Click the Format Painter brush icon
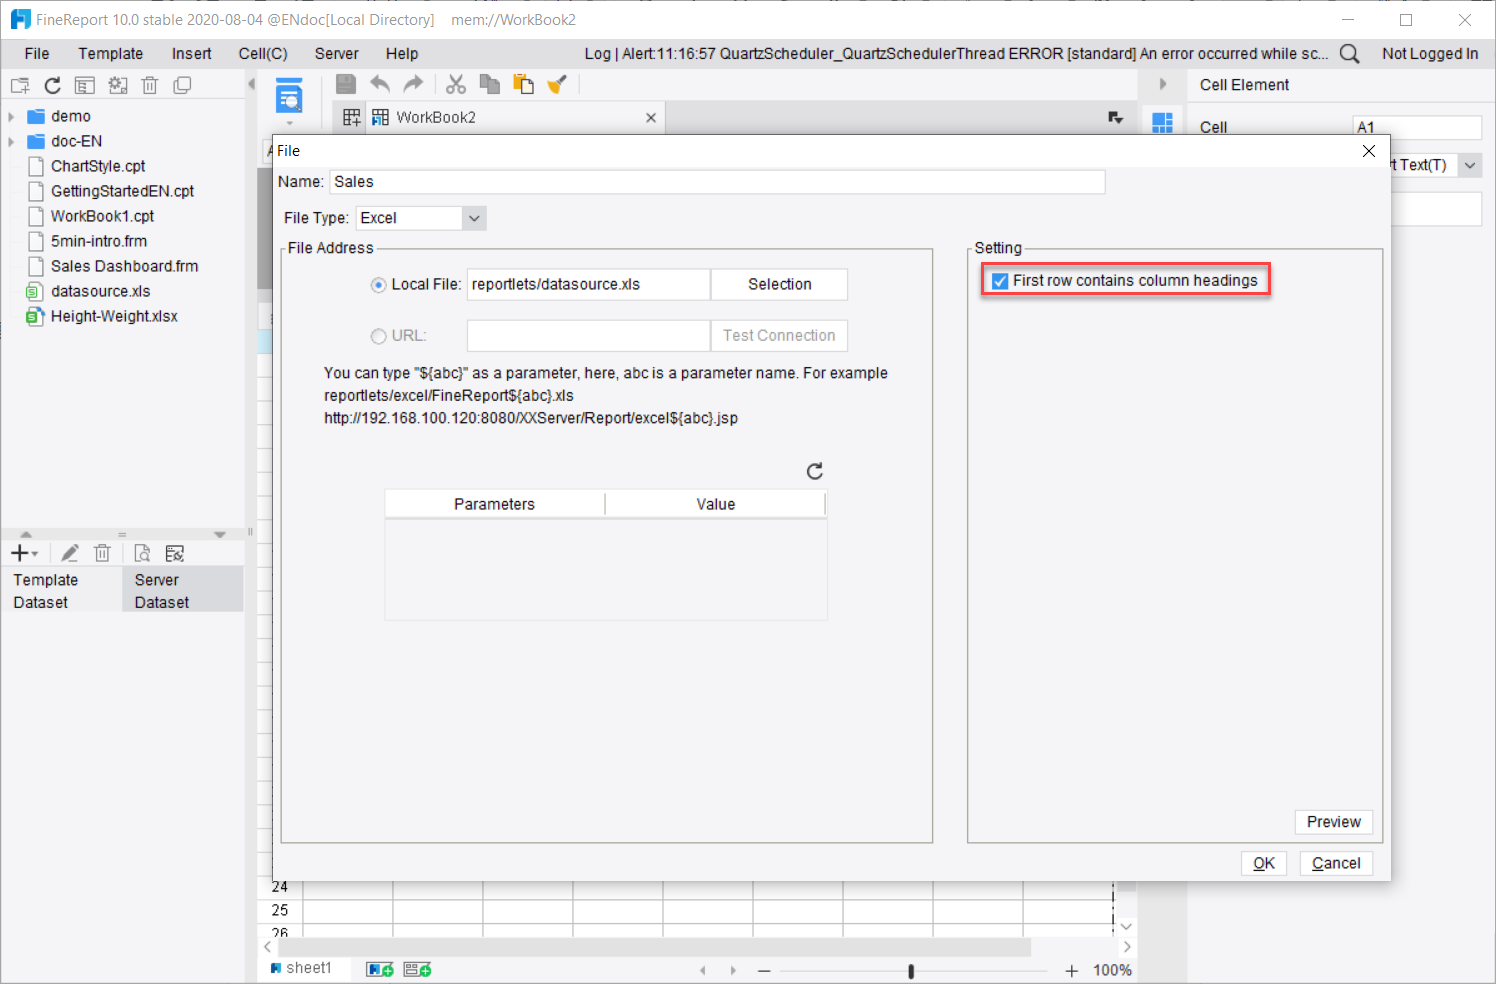This screenshot has height=984, width=1496. [557, 85]
